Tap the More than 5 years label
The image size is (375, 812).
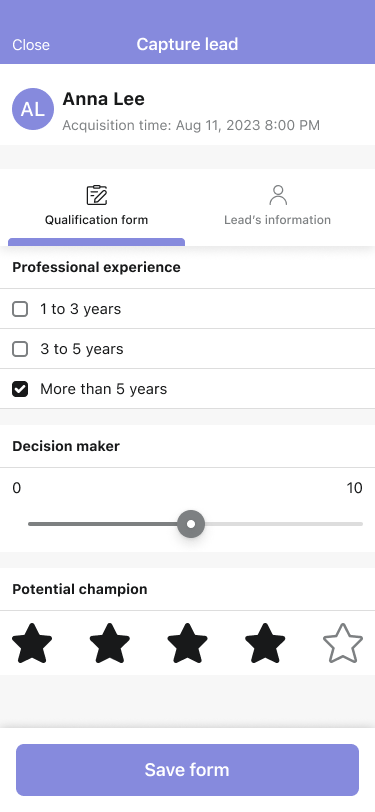coord(104,389)
